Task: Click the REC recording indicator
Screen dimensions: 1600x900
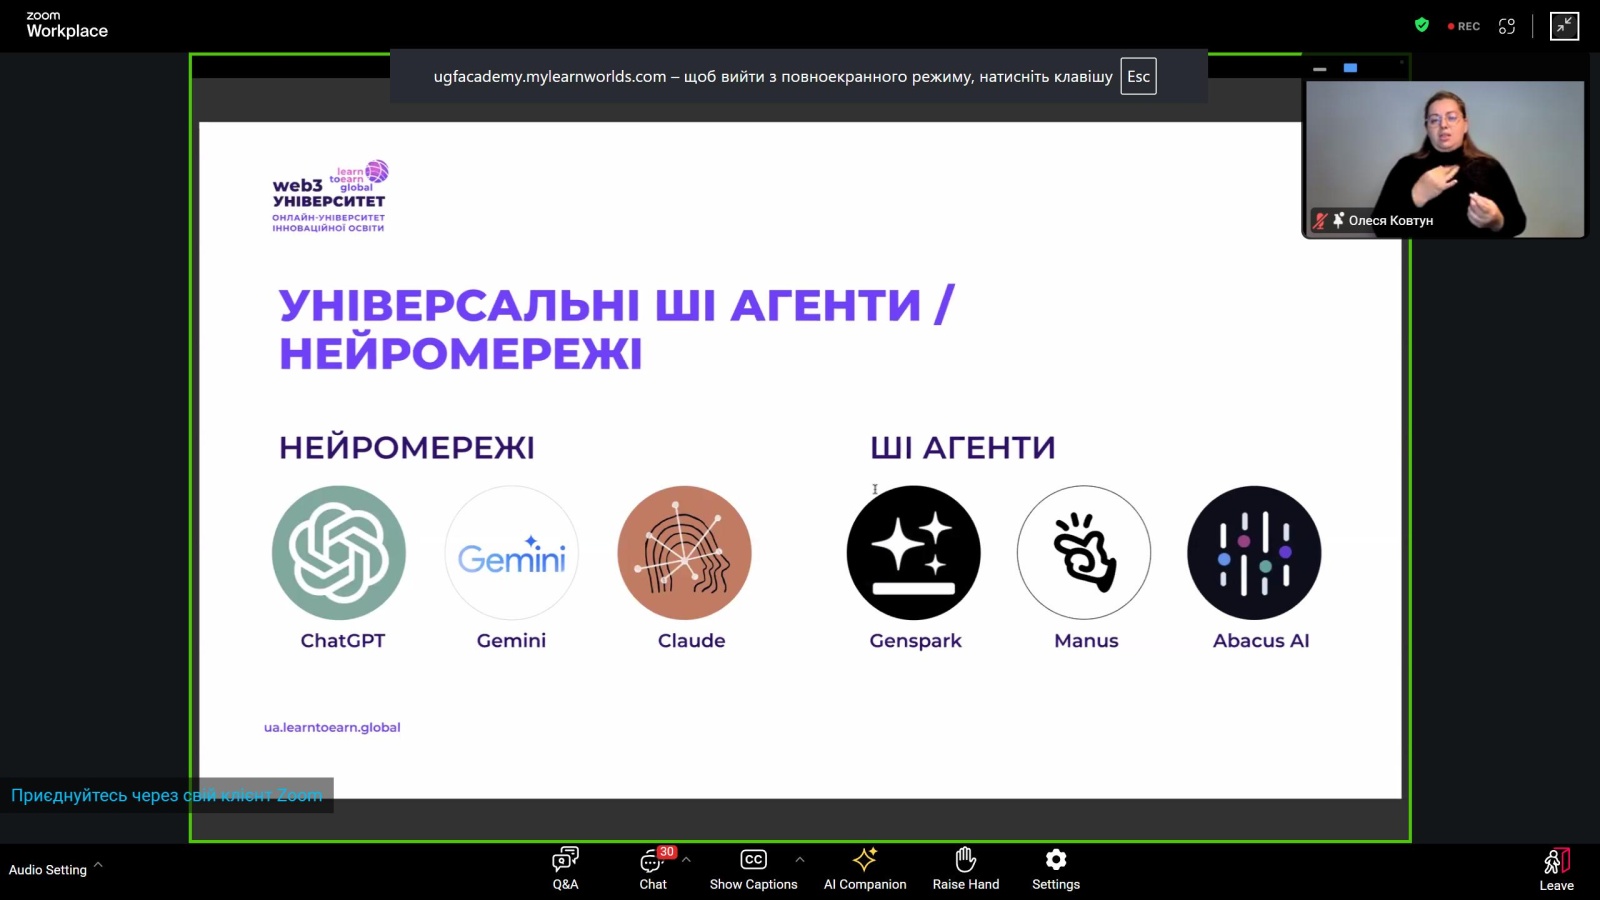Action: coord(1464,26)
